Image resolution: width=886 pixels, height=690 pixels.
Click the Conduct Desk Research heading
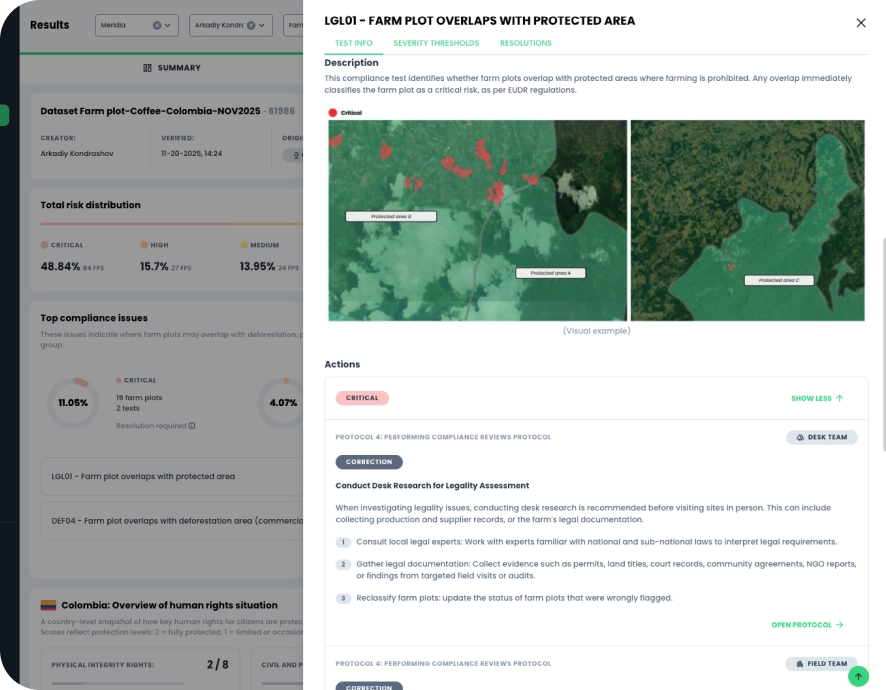click(432, 486)
